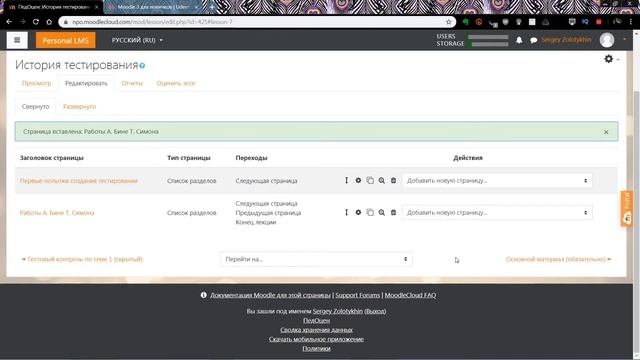Click the Заголовок страницы column header
640x360 pixels.
[52, 158]
